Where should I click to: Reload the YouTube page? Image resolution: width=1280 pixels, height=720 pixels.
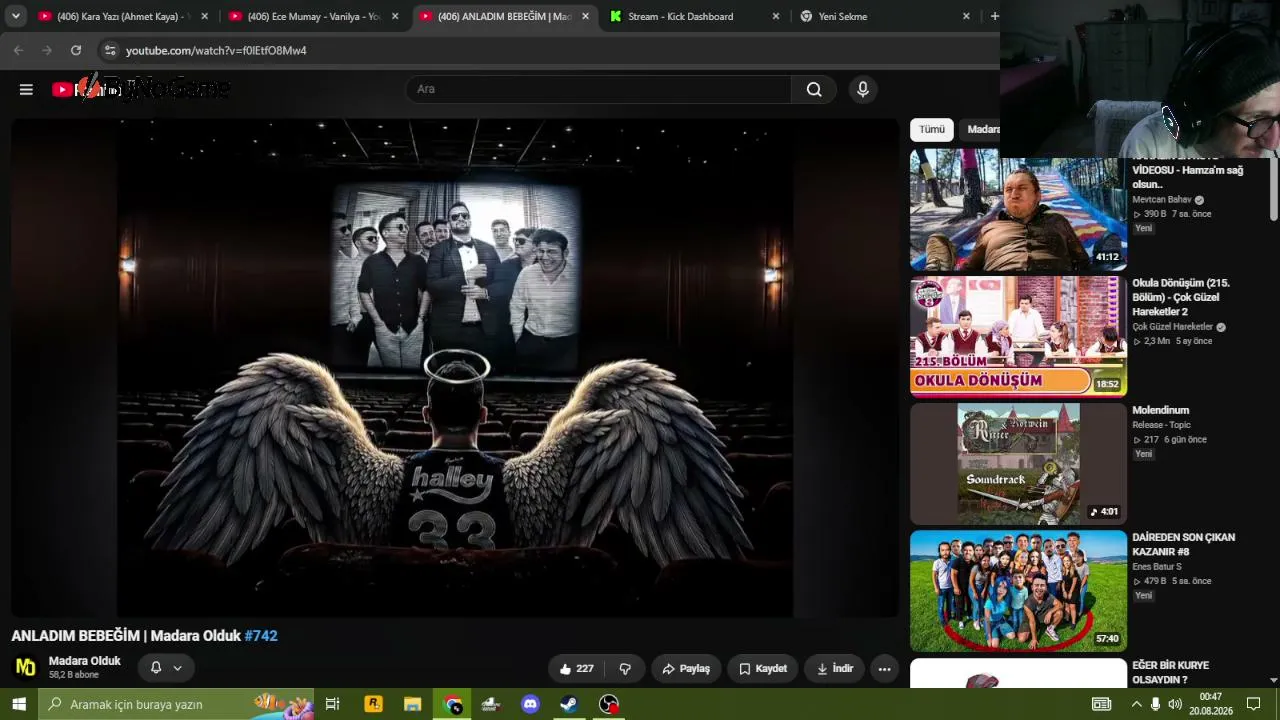(x=76, y=50)
